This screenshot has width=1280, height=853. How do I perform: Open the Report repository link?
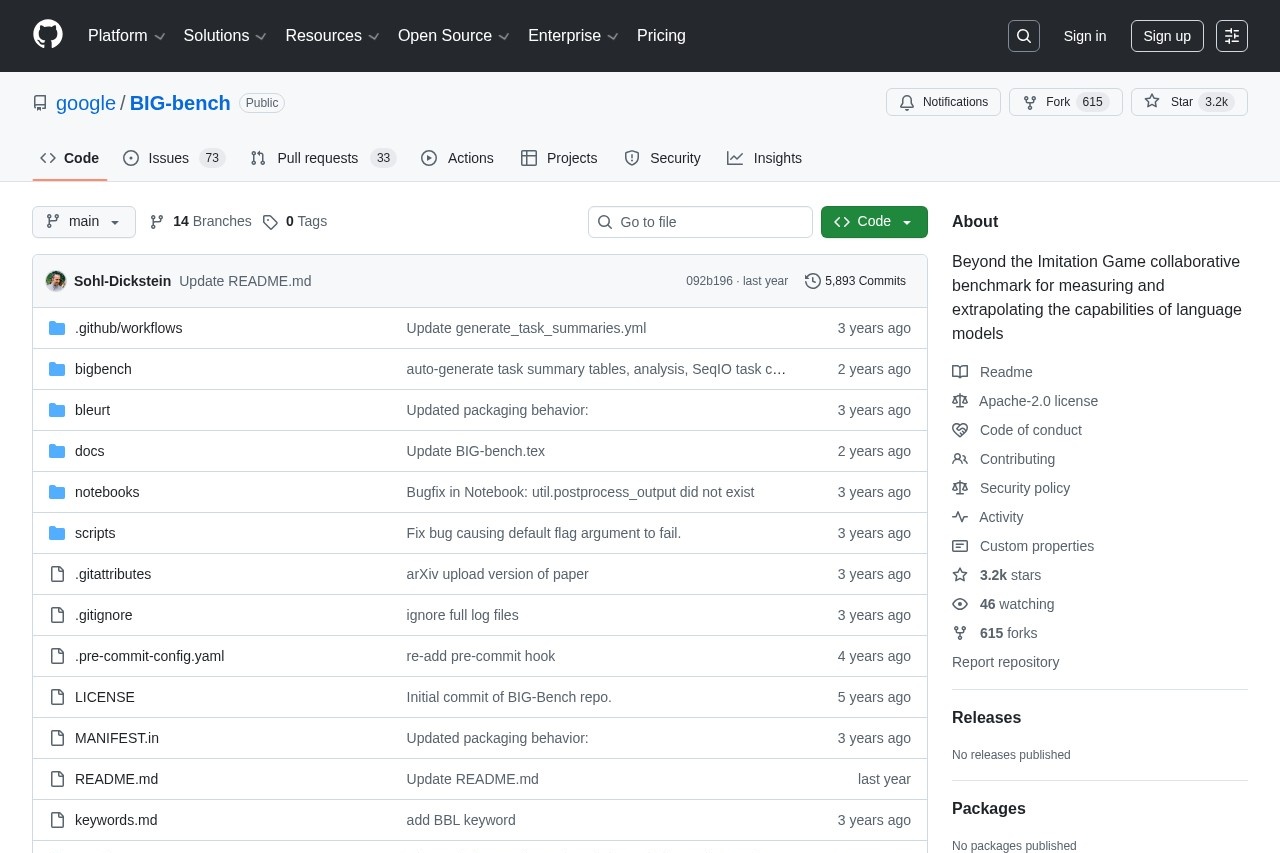(1005, 662)
